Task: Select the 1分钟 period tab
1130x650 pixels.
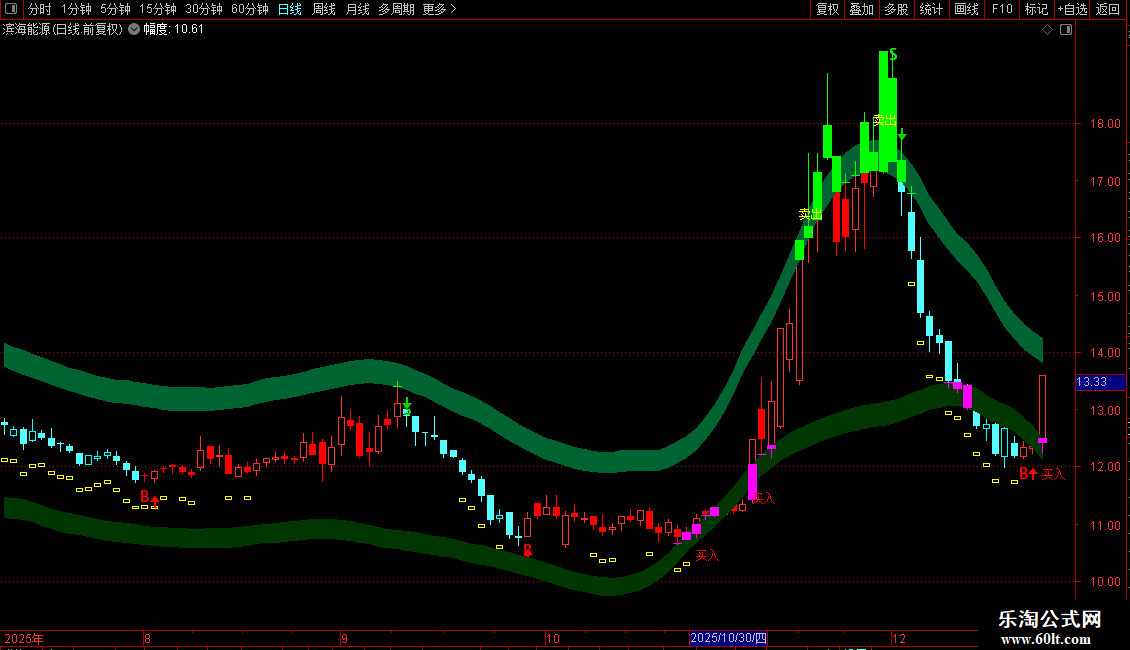Action: [x=76, y=9]
